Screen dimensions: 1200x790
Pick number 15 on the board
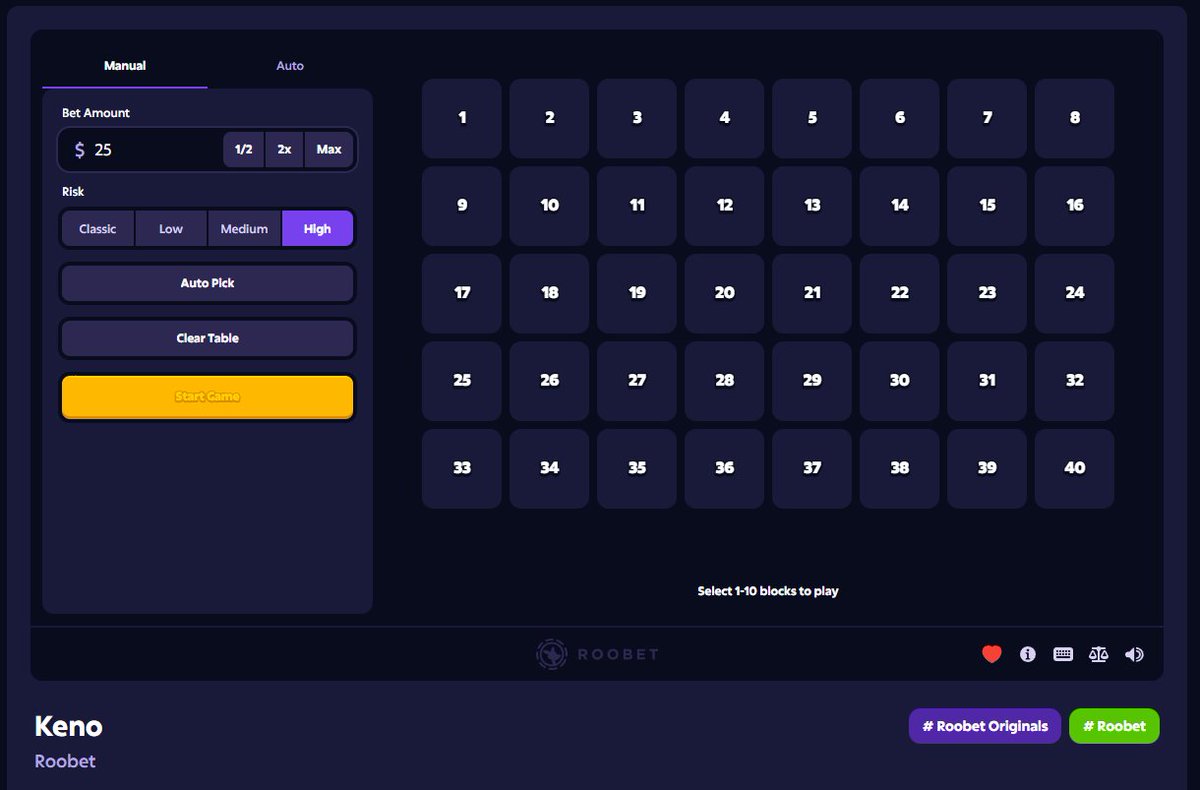point(987,206)
